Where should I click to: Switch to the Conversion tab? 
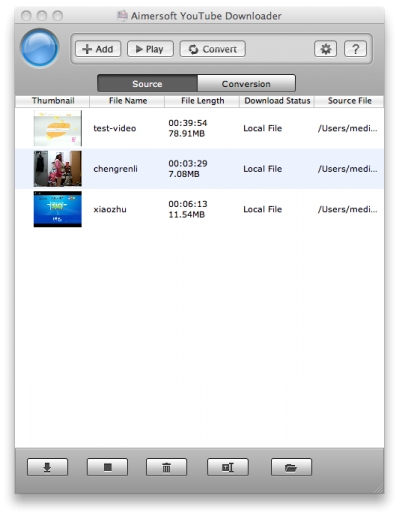(246, 83)
